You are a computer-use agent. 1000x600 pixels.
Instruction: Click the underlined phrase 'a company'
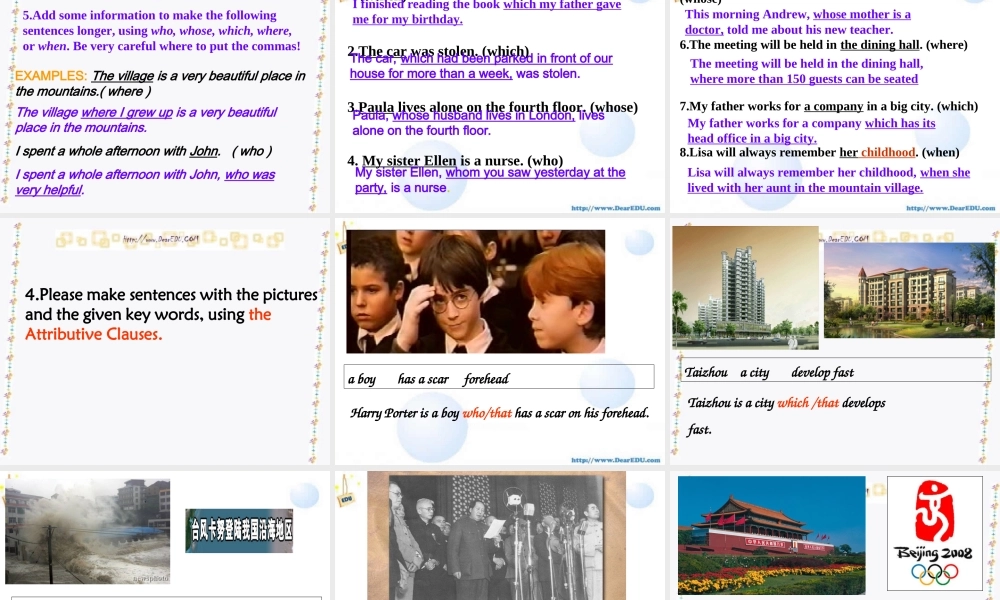tap(833, 106)
